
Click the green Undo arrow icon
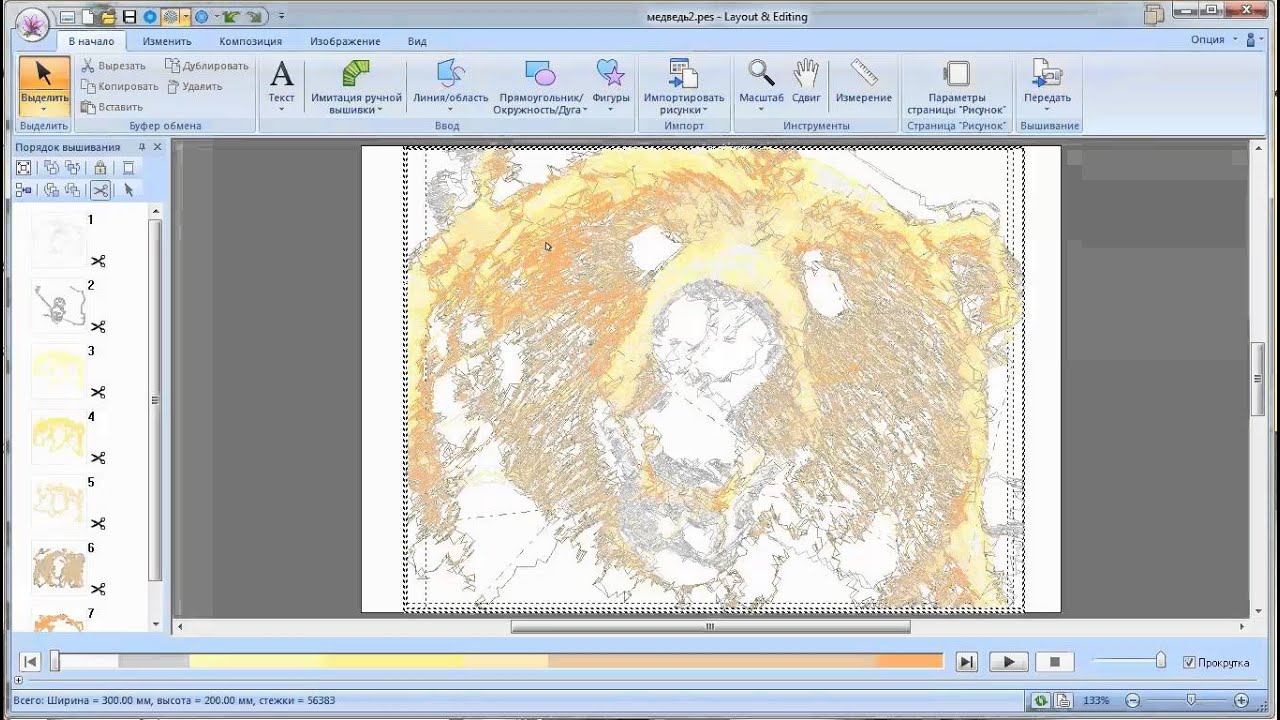[x=231, y=17]
